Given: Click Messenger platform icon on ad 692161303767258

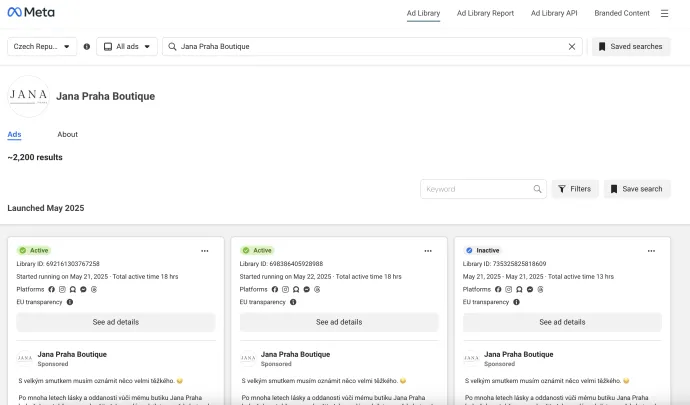Looking at the screenshot, I should [x=83, y=289].
